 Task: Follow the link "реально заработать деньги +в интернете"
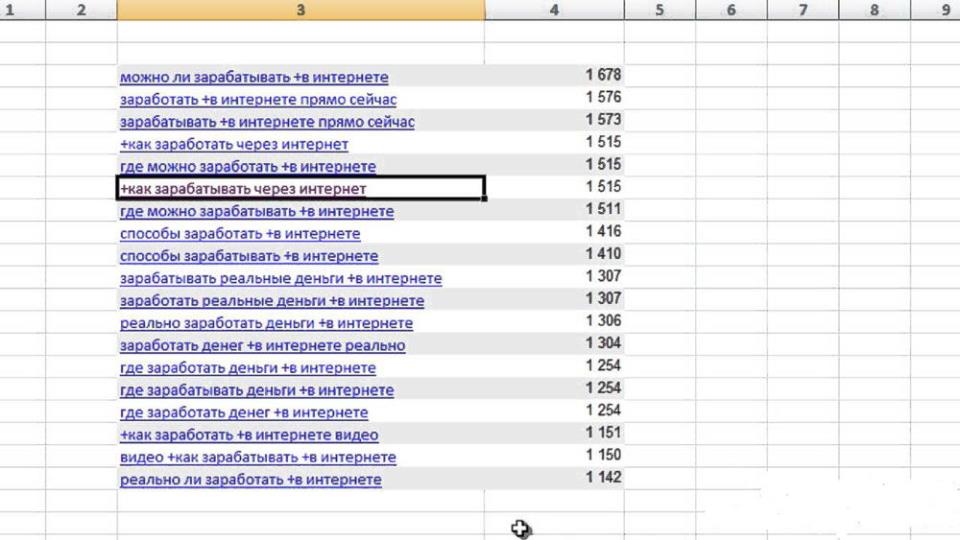coord(266,323)
